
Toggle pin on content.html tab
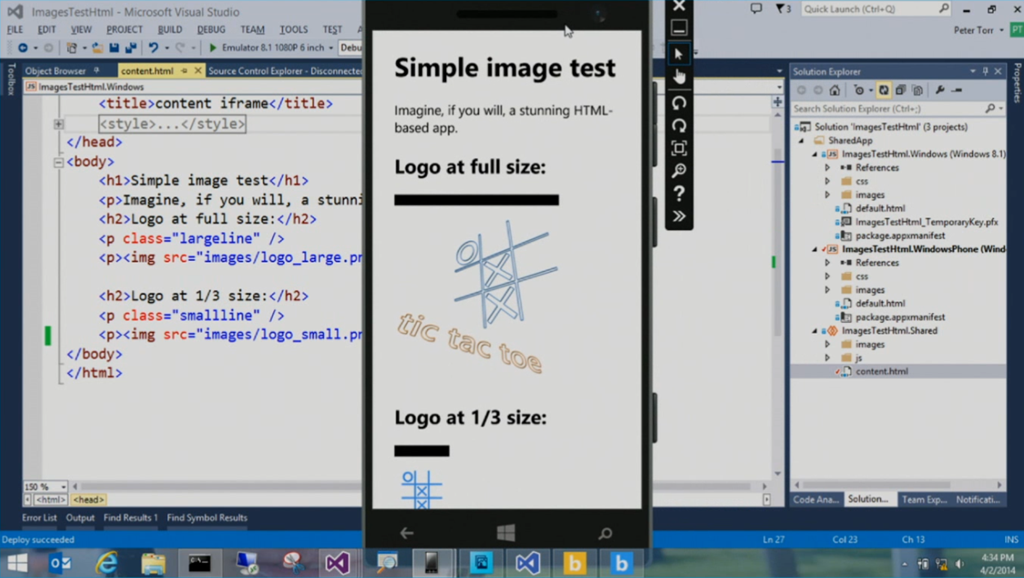(x=185, y=71)
